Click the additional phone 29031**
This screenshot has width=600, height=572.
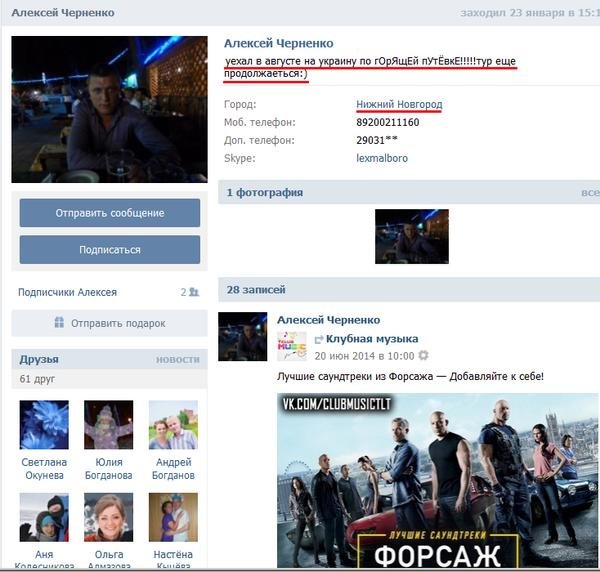click(377, 140)
